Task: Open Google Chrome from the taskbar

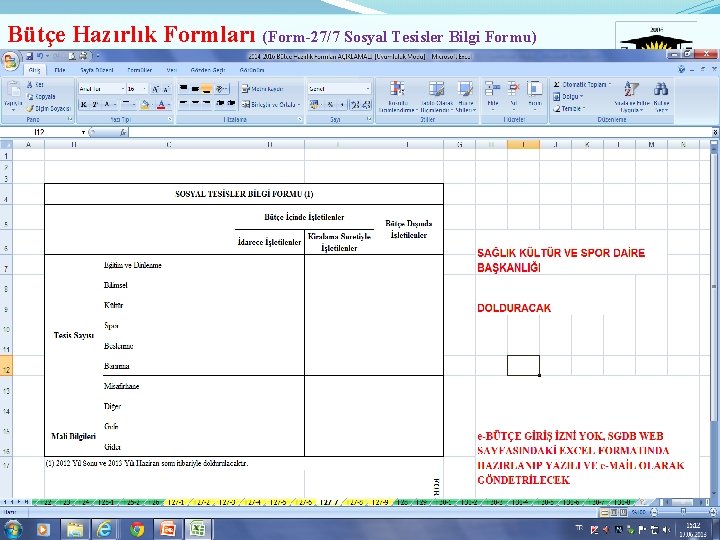Action: [137, 529]
